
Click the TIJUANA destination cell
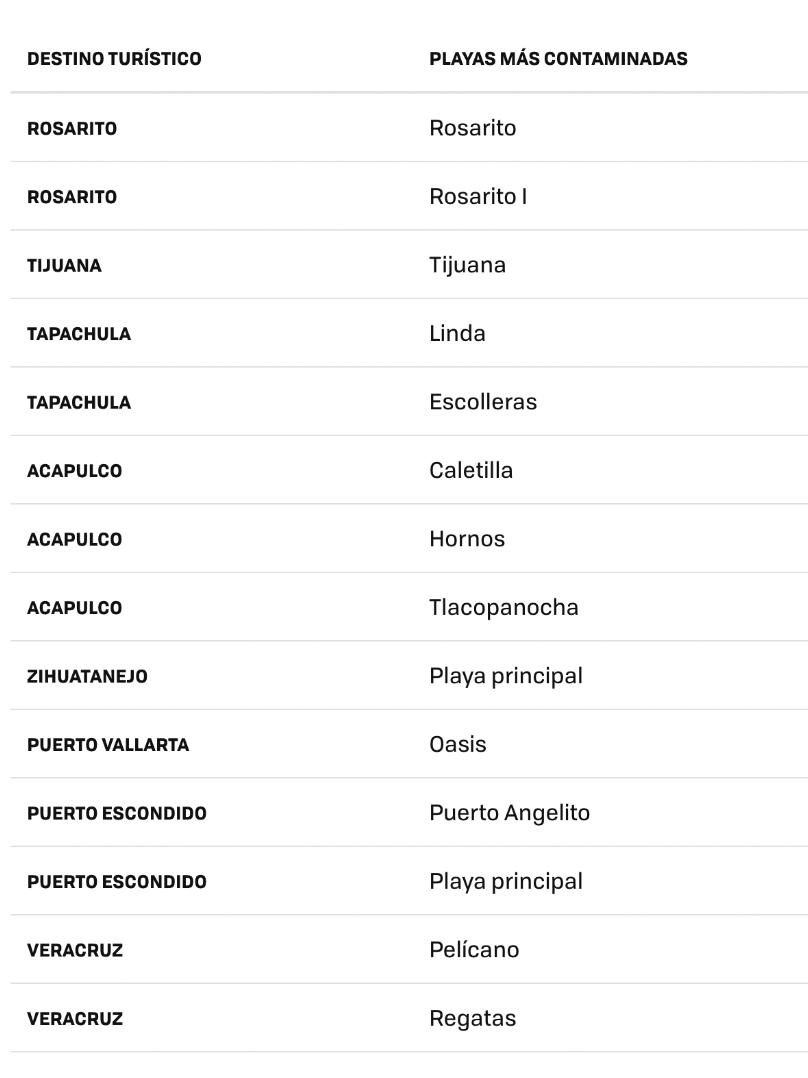[x=64, y=266]
